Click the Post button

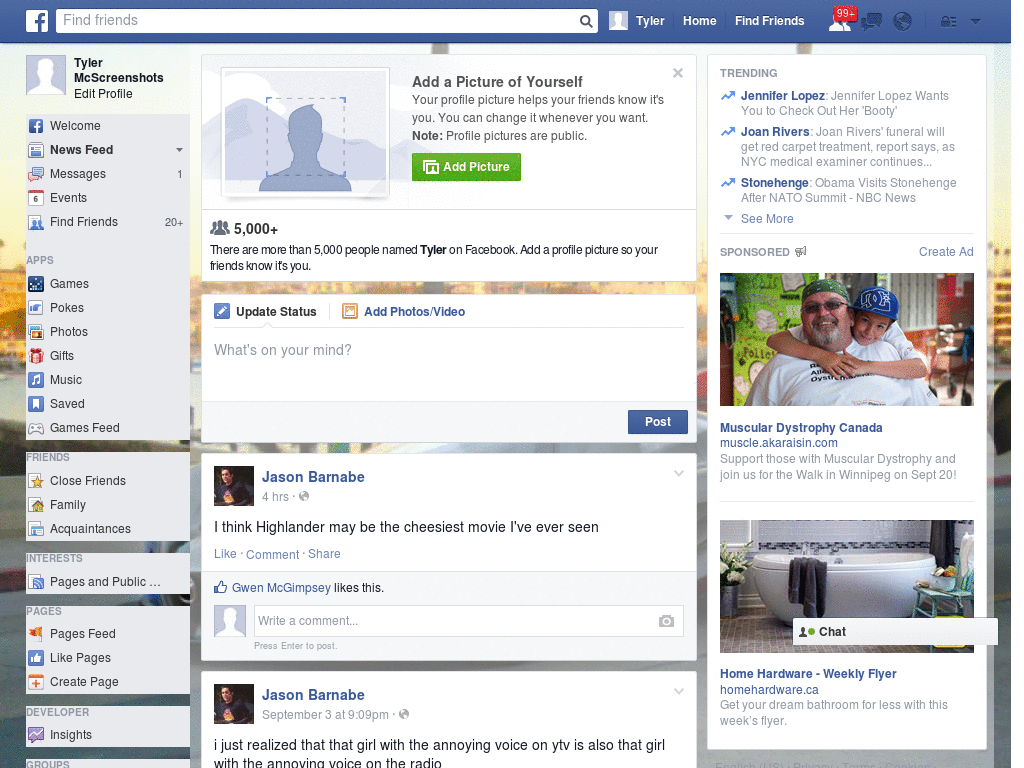coord(658,422)
